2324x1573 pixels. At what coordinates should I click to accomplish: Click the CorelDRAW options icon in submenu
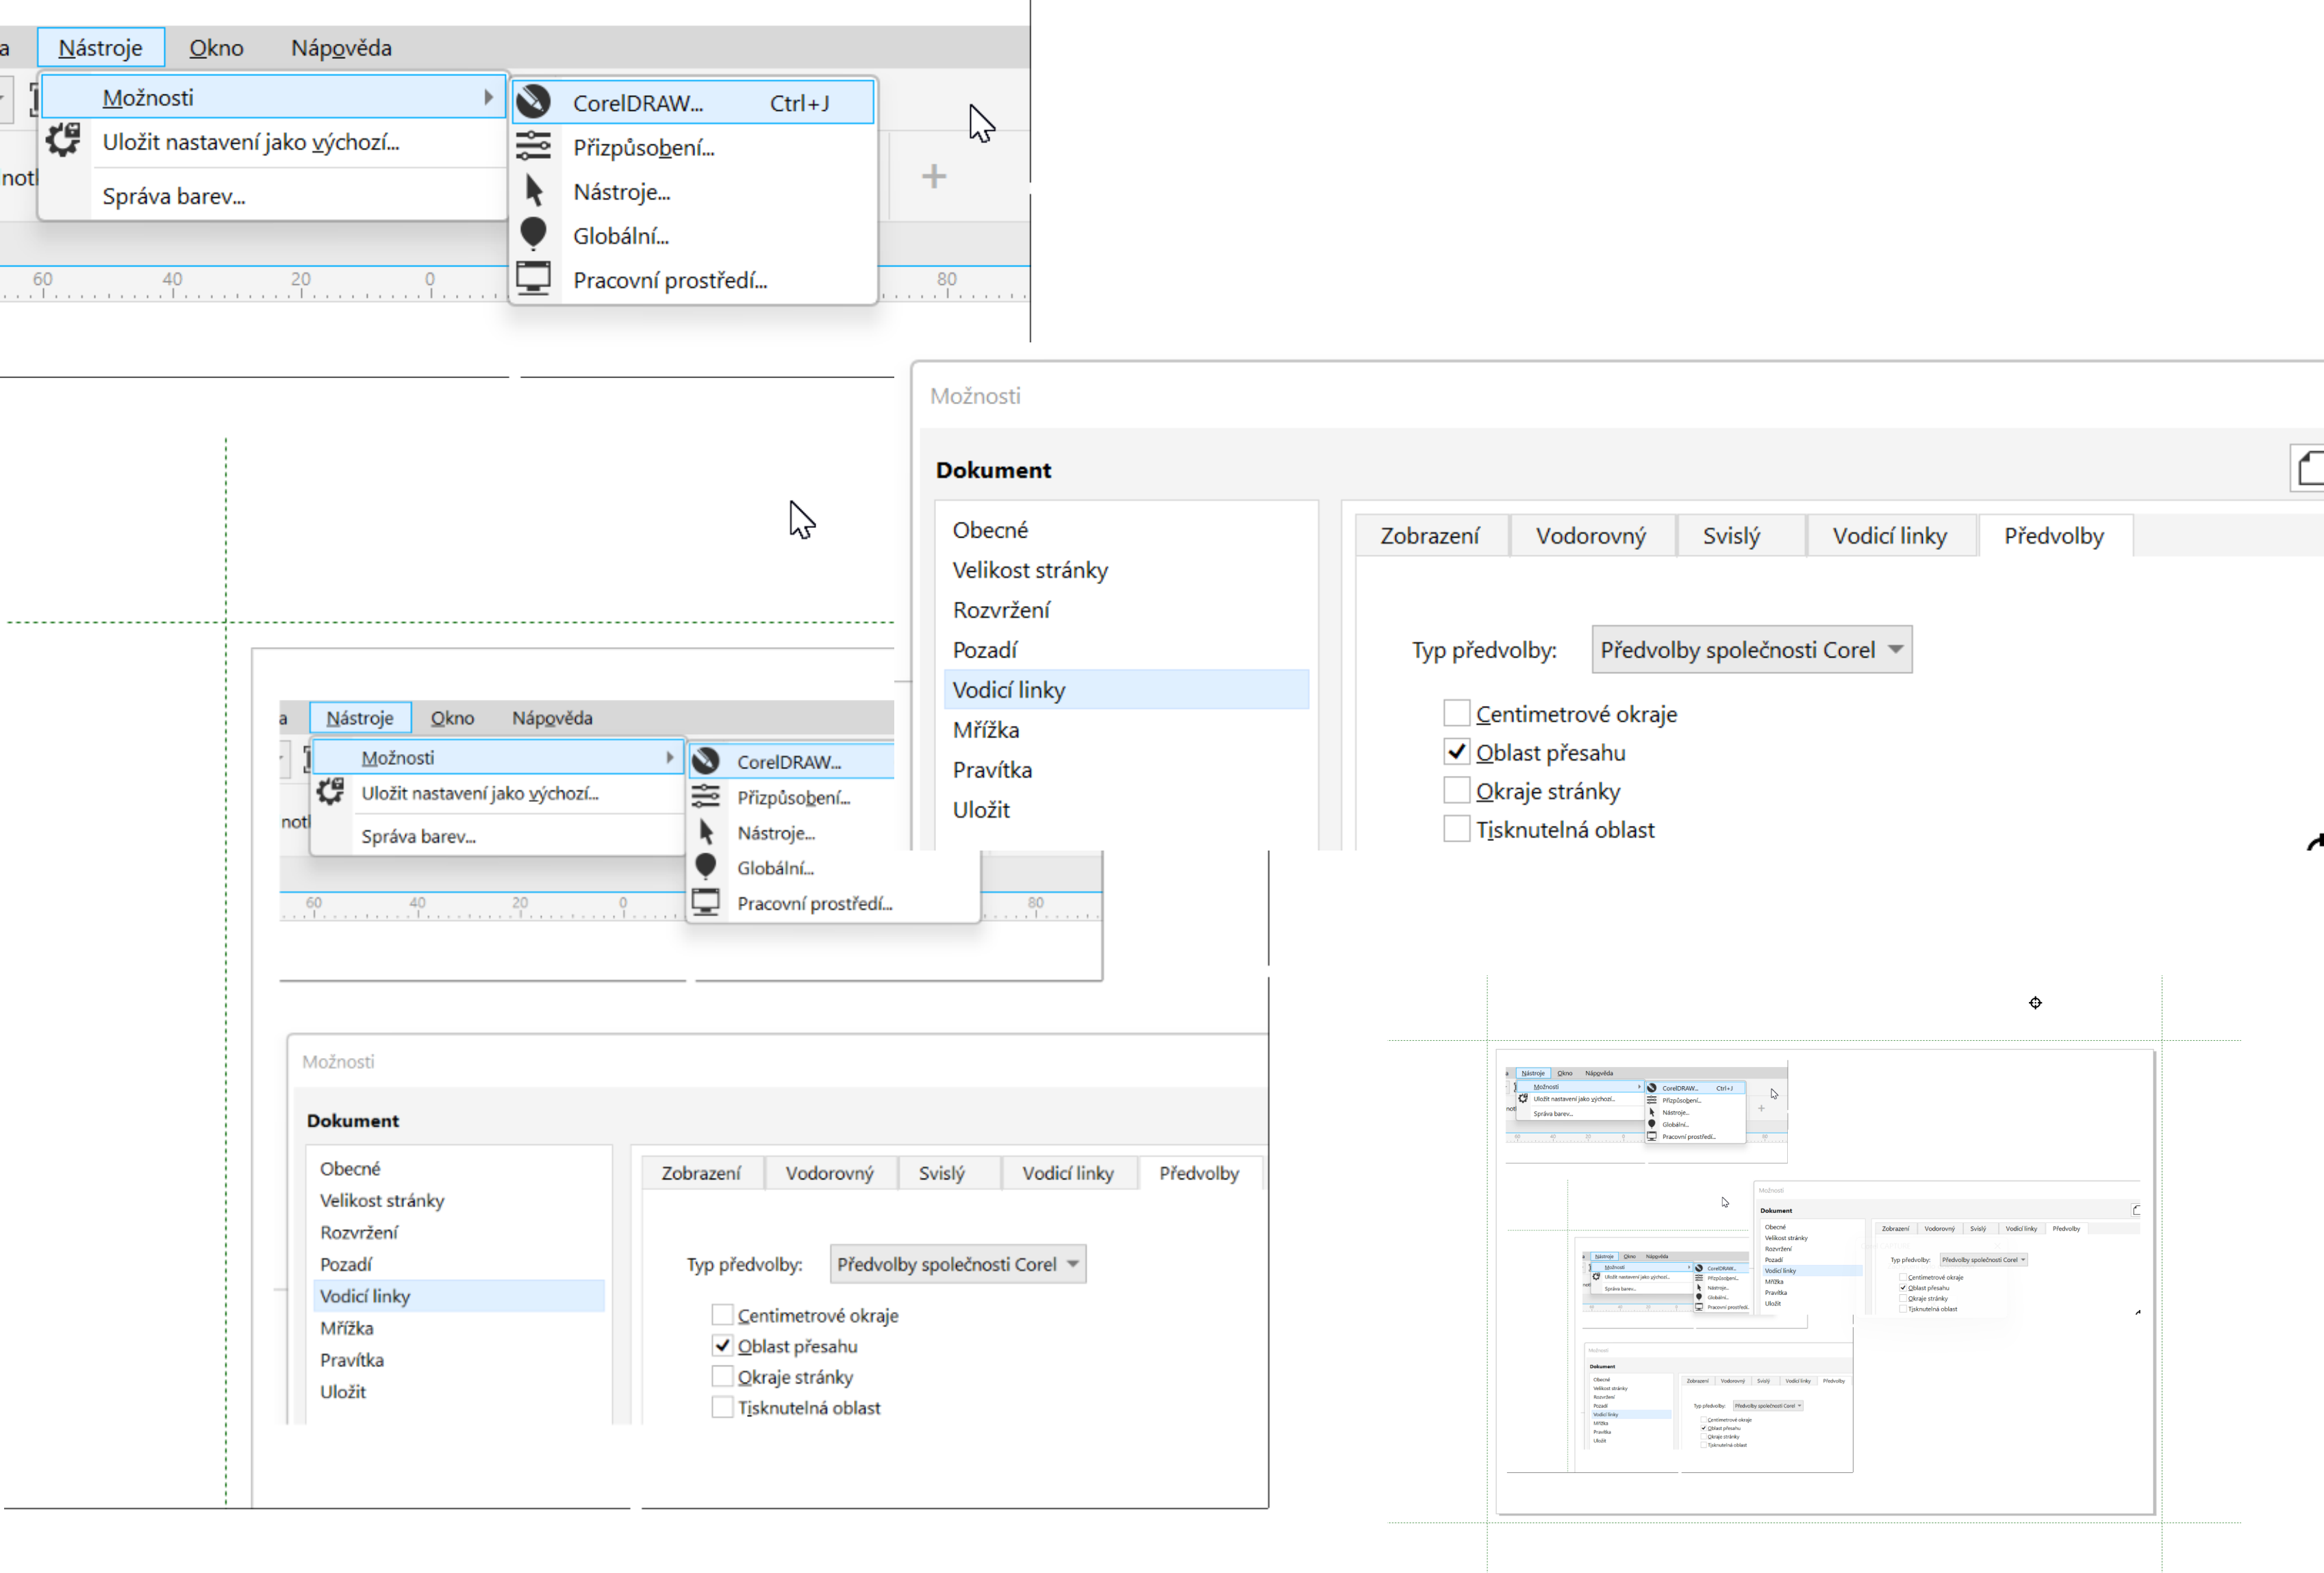pos(534,102)
